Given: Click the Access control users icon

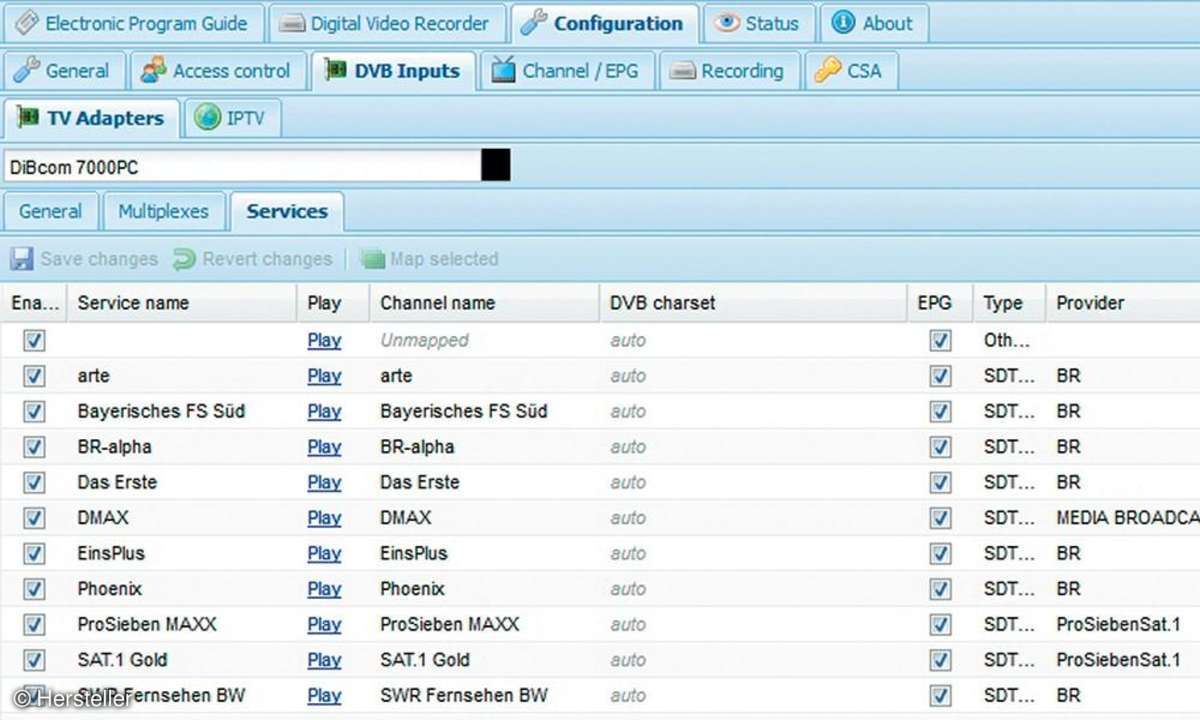Looking at the screenshot, I should (x=153, y=70).
